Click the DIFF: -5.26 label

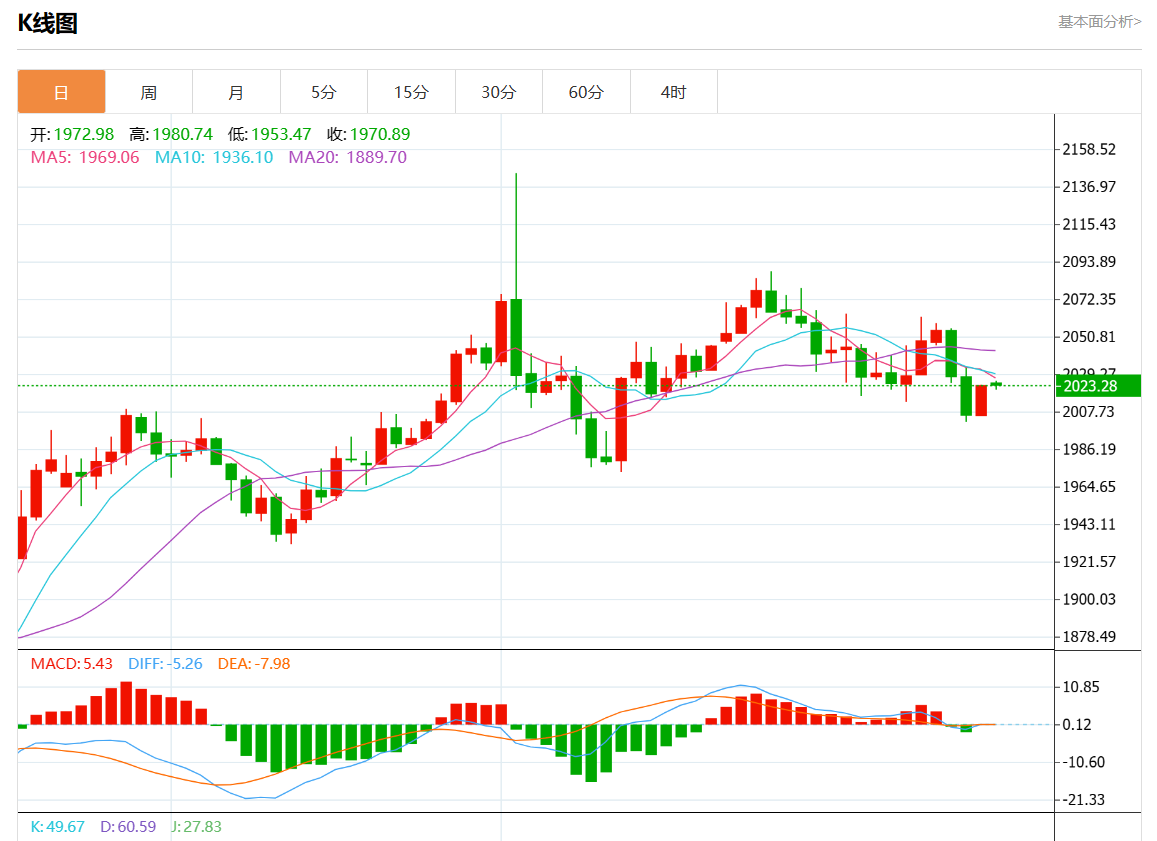165,664
